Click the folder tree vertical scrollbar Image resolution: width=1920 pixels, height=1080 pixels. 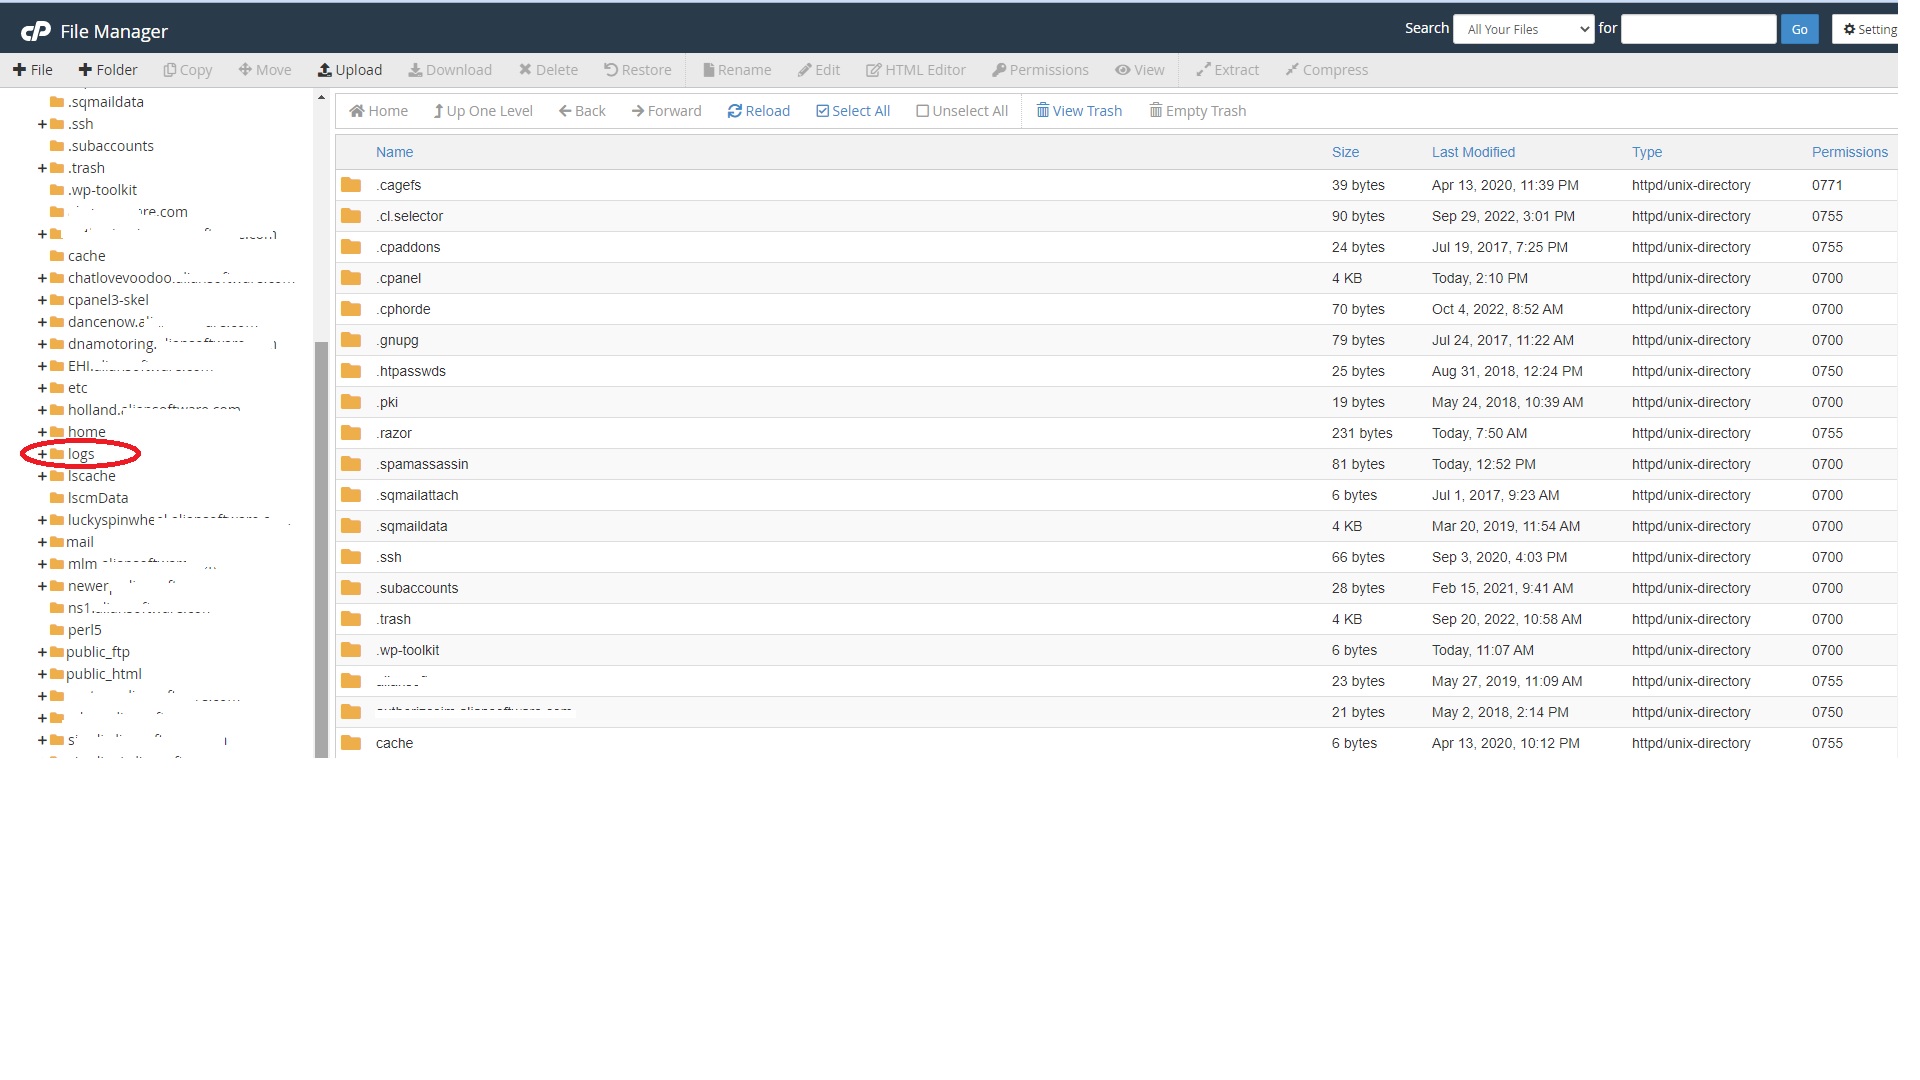[321, 548]
